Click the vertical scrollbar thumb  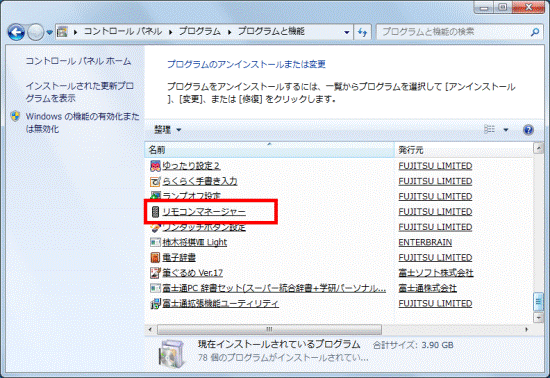[x=538, y=302]
